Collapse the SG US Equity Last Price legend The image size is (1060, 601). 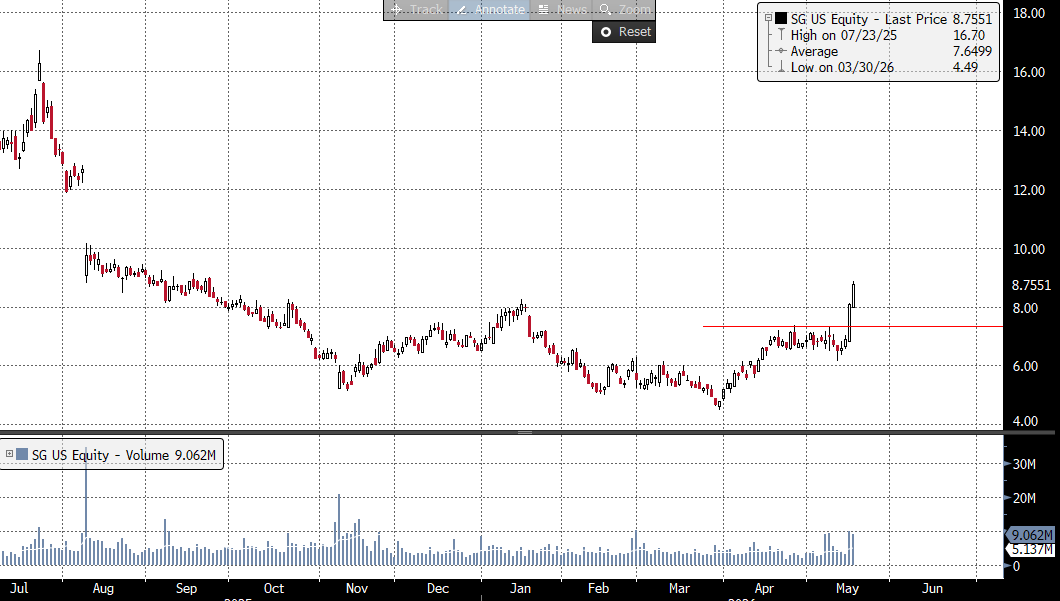pos(768,19)
